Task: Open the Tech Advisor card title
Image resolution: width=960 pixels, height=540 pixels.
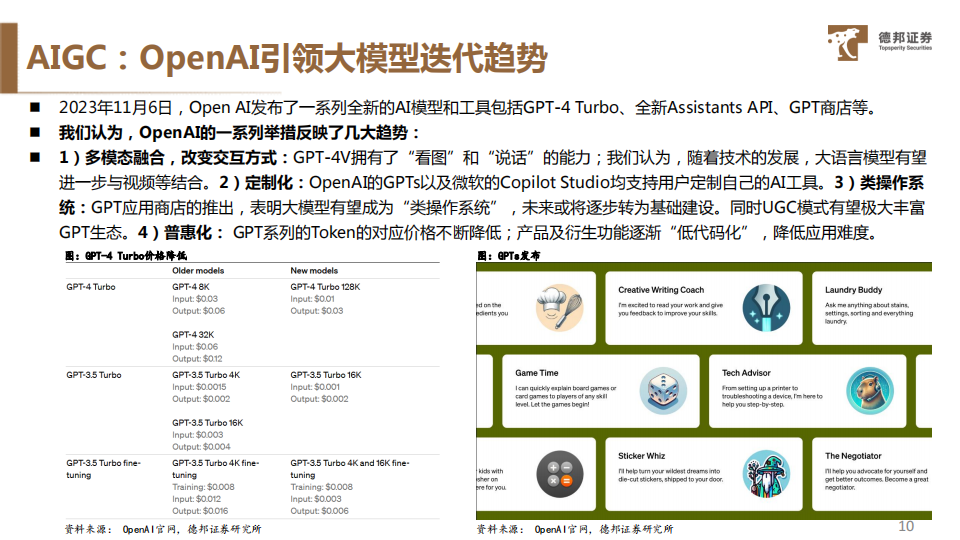Action: point(746,373)
